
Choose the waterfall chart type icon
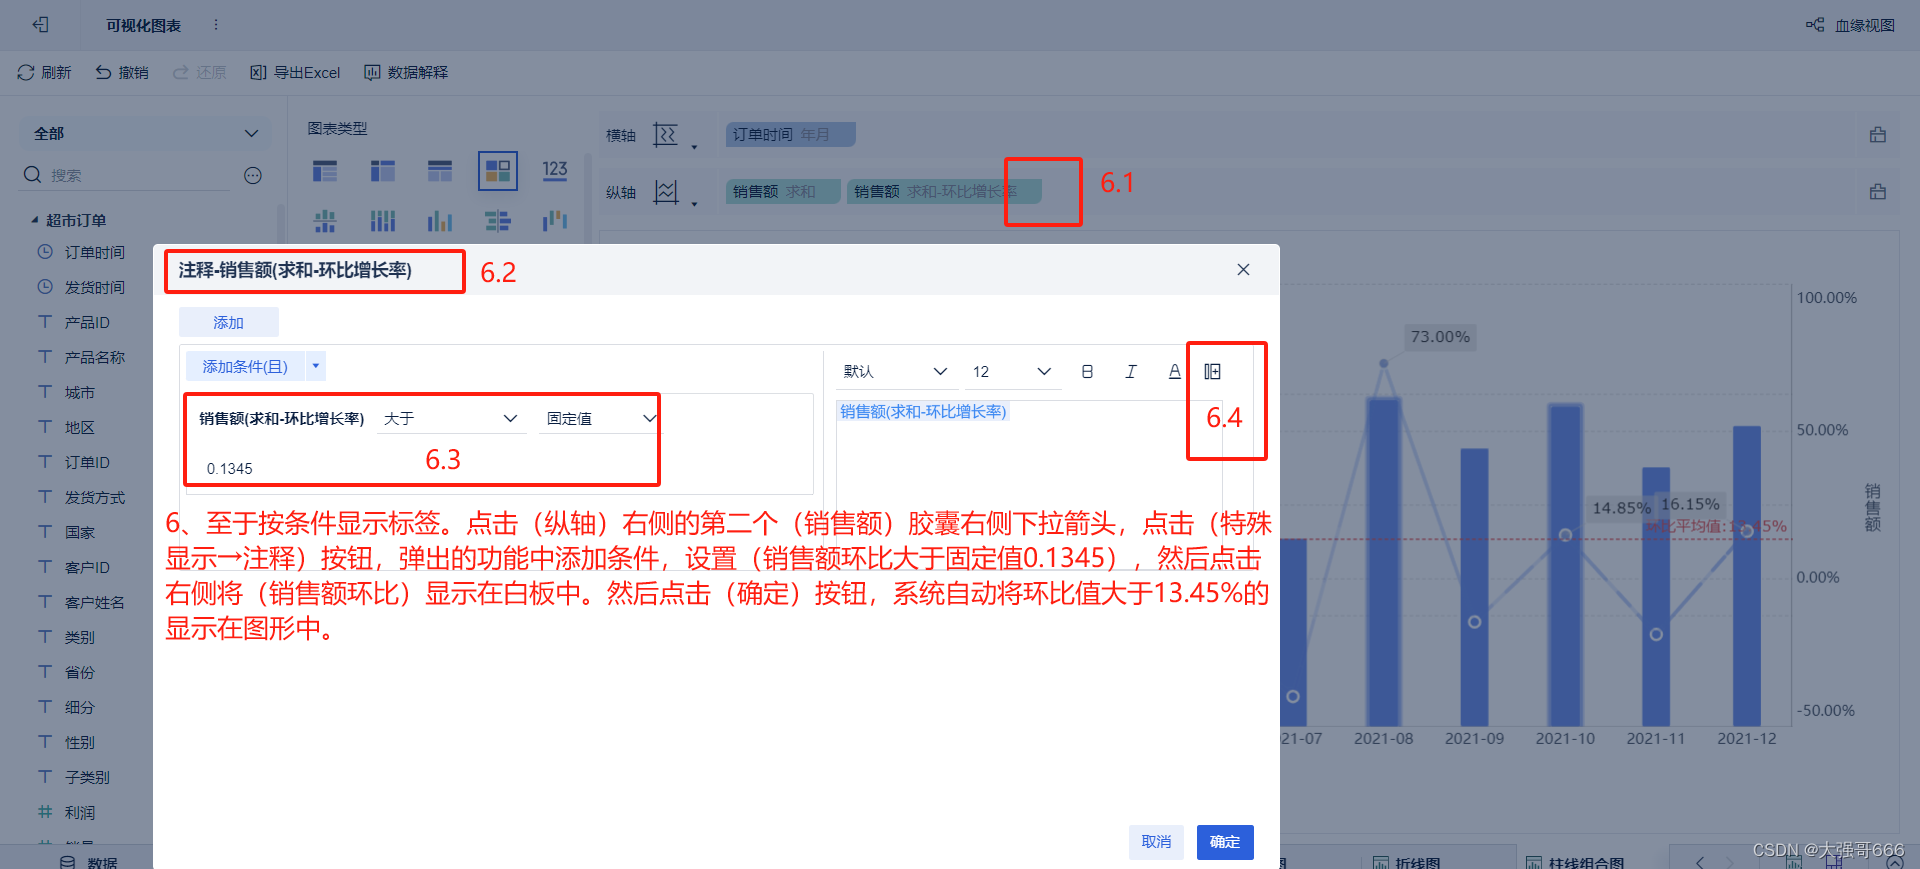click(555, 220)
